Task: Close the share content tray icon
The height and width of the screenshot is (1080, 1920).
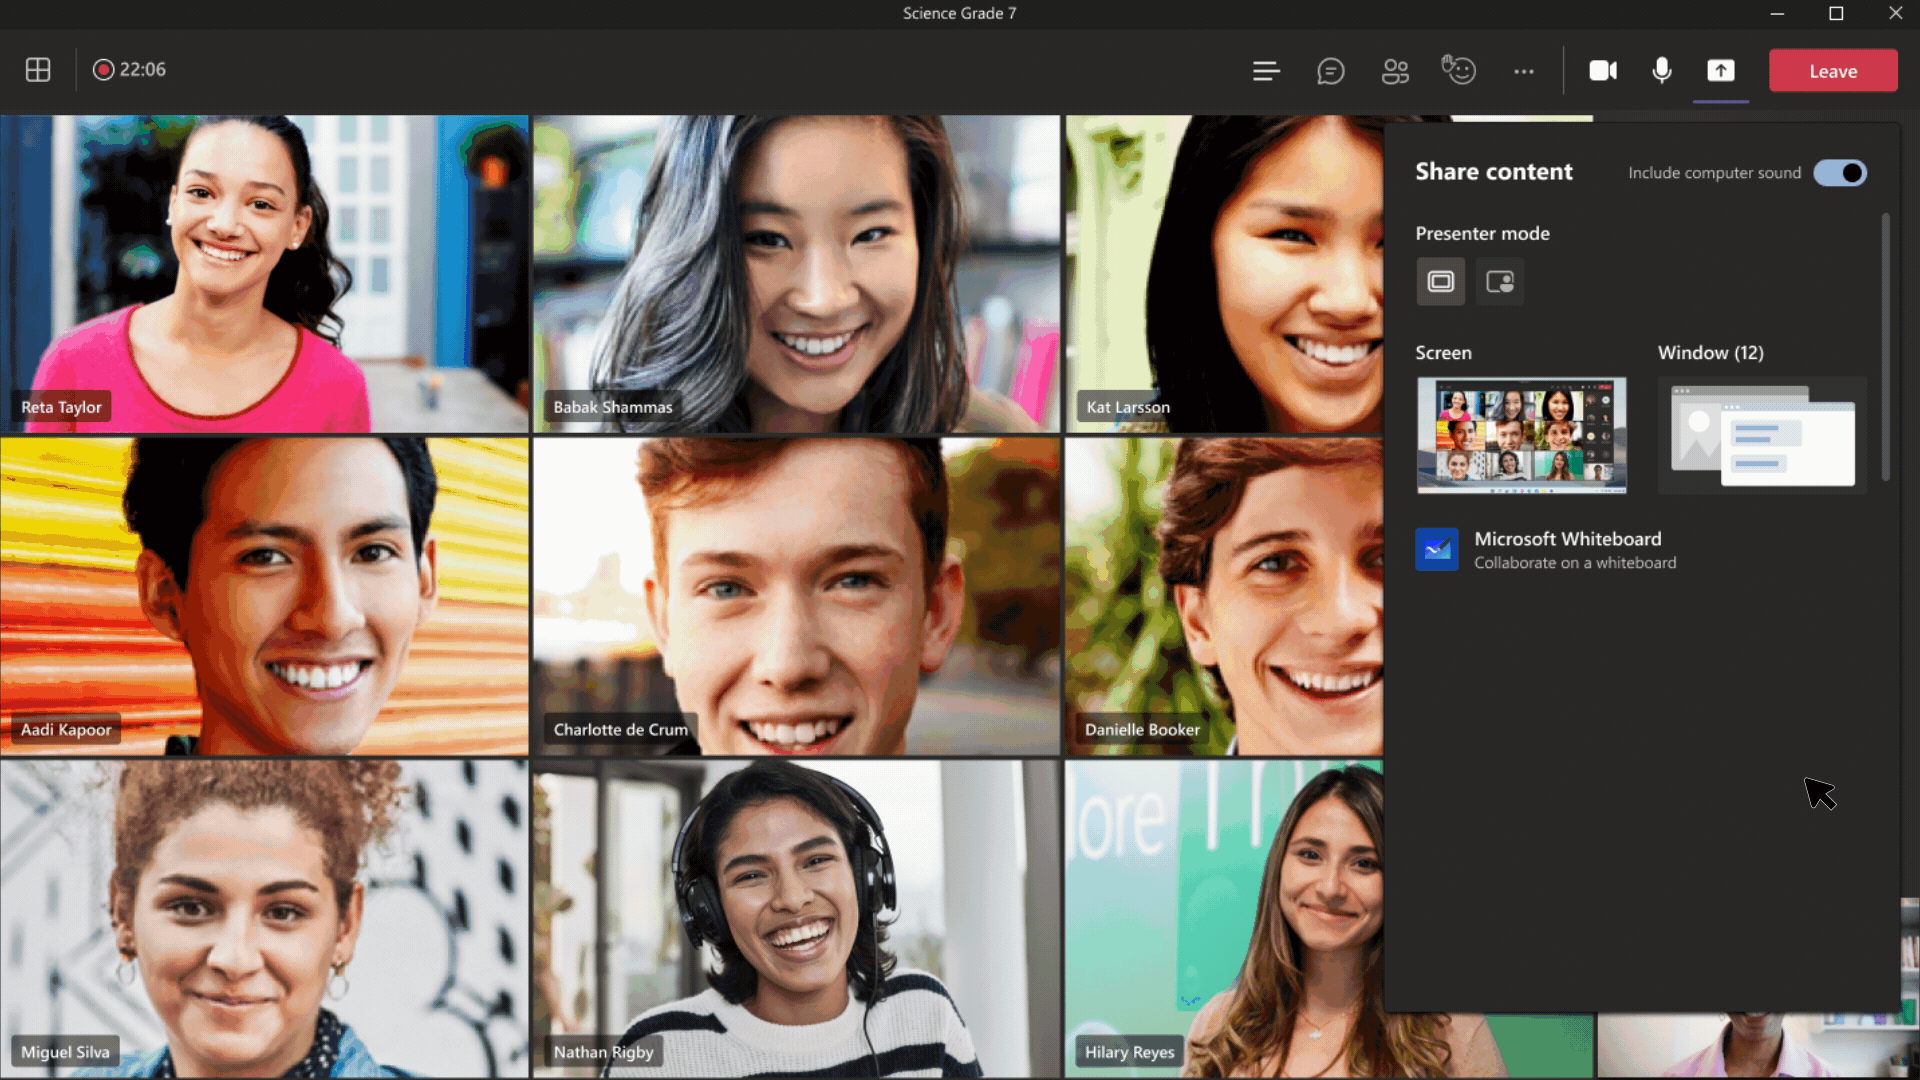Action: (x=1720, y=71)
